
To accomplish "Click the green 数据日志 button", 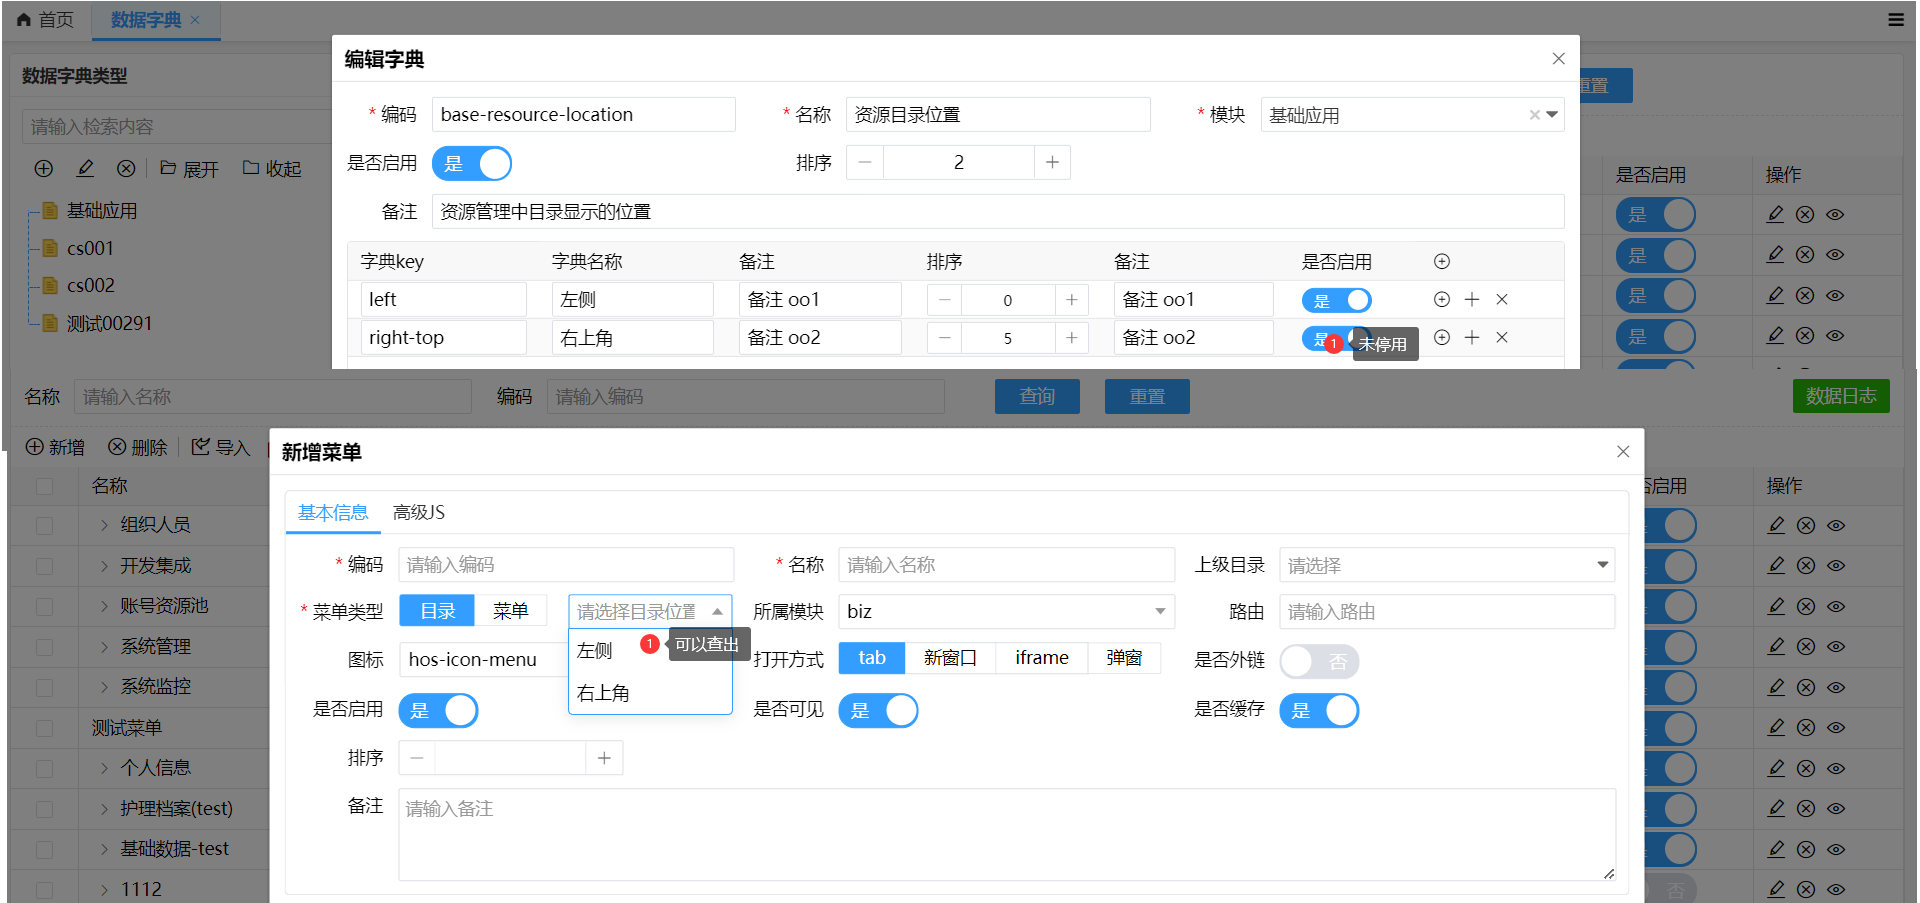I will pos(1841,396).
